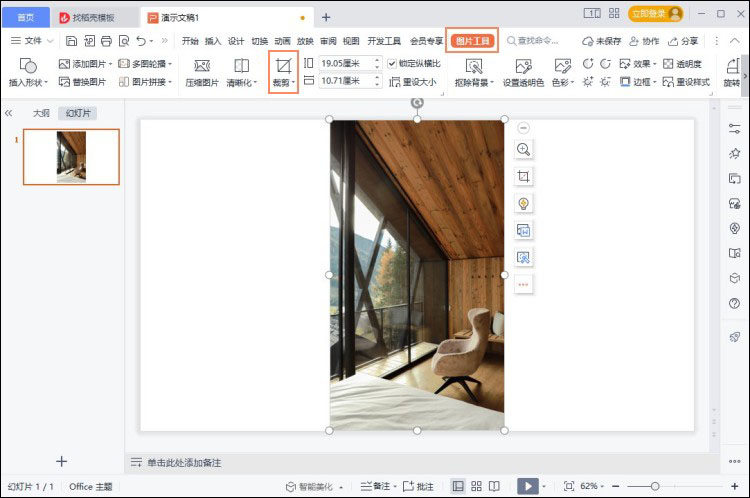
Task: Click the Collaborate (协作) button
Action: (x=644, y=41)
